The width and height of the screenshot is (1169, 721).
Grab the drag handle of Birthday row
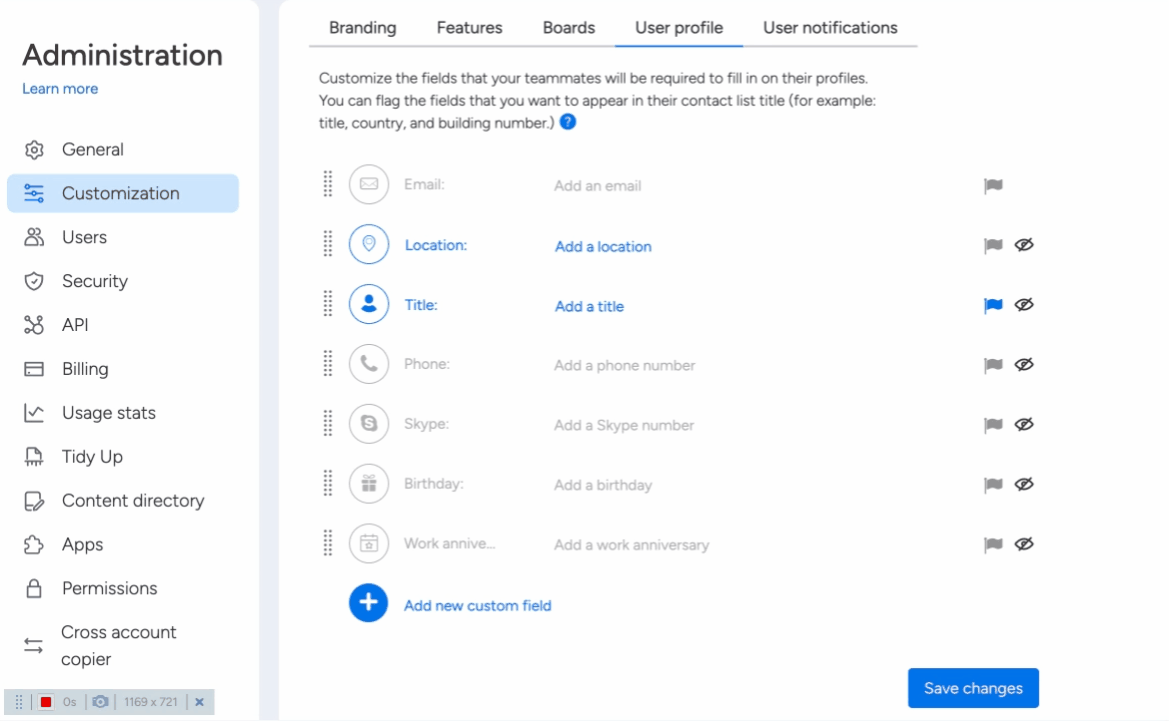click(x=327, y=484)
